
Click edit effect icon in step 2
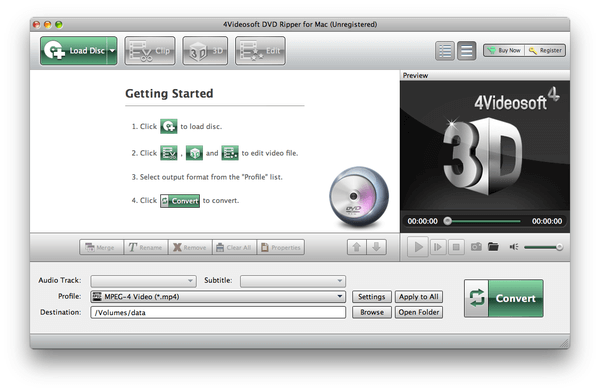(x=230, y=153)
